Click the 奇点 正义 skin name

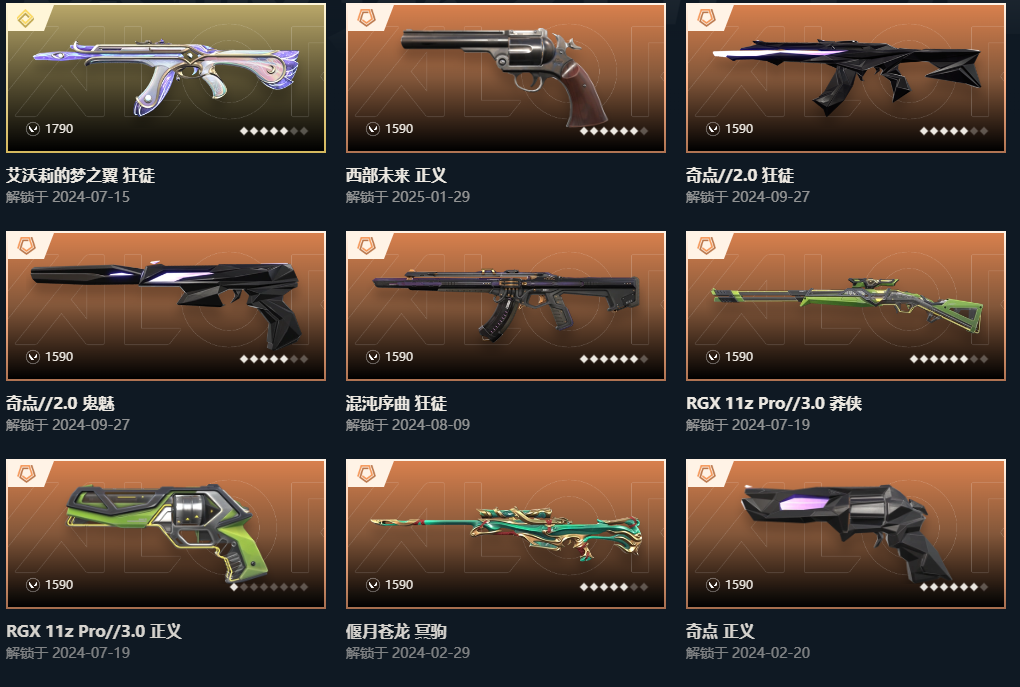[x=719, y=631]
